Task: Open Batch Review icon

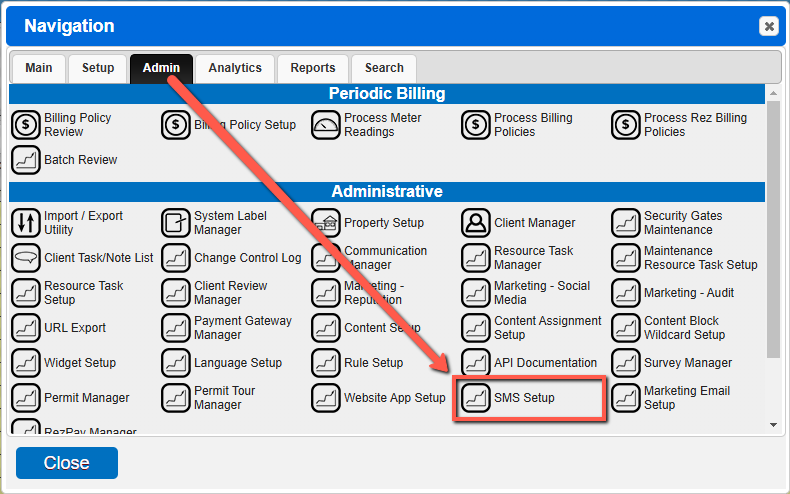Action: (x=26, y=160)
